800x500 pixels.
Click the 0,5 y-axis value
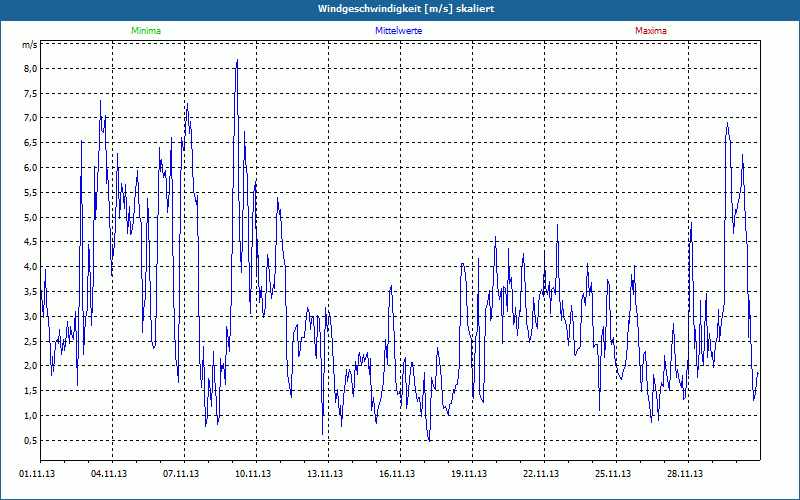tap(31, 441)
